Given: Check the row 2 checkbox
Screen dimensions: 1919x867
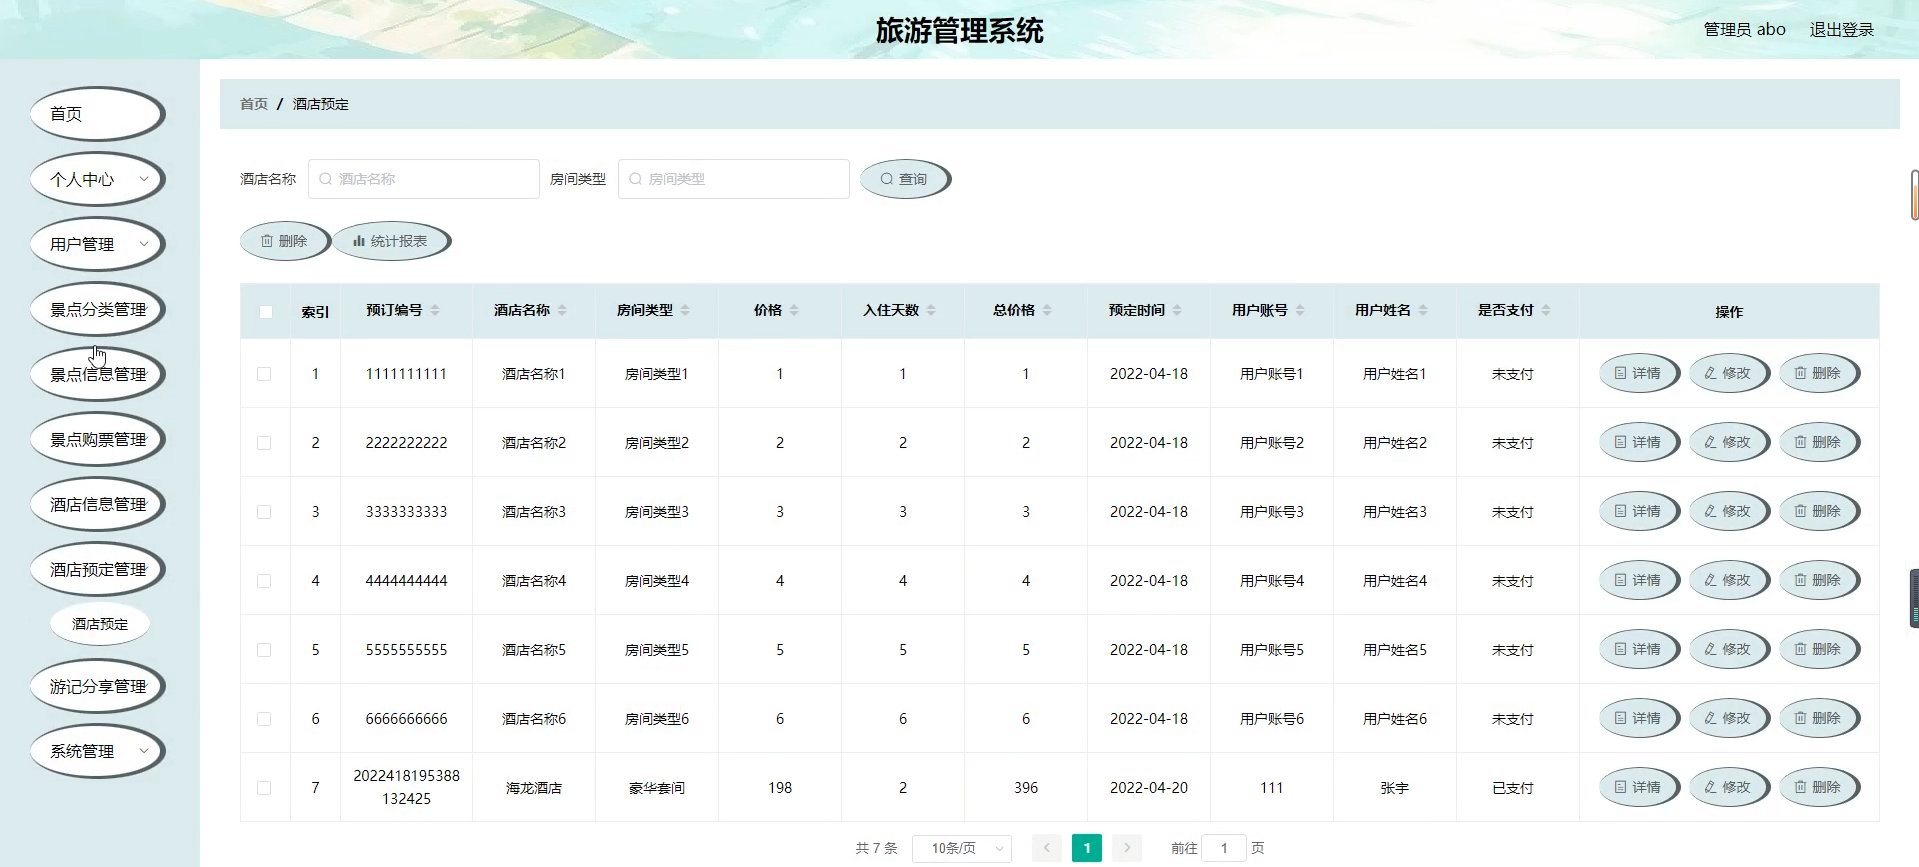Looking at the screenshot, I should [x=264, y=443].
